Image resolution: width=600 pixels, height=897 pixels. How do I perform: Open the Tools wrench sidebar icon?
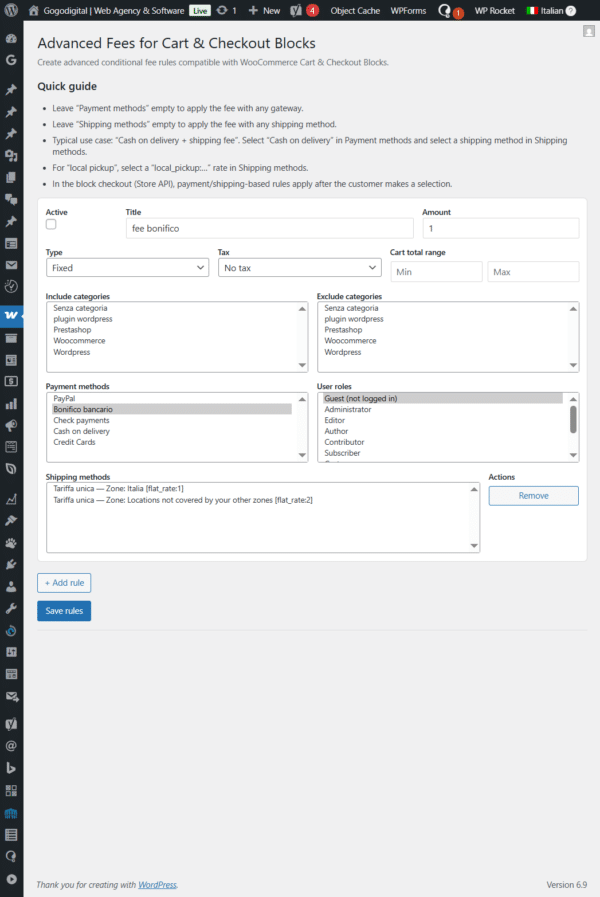[x=11, y=608]
